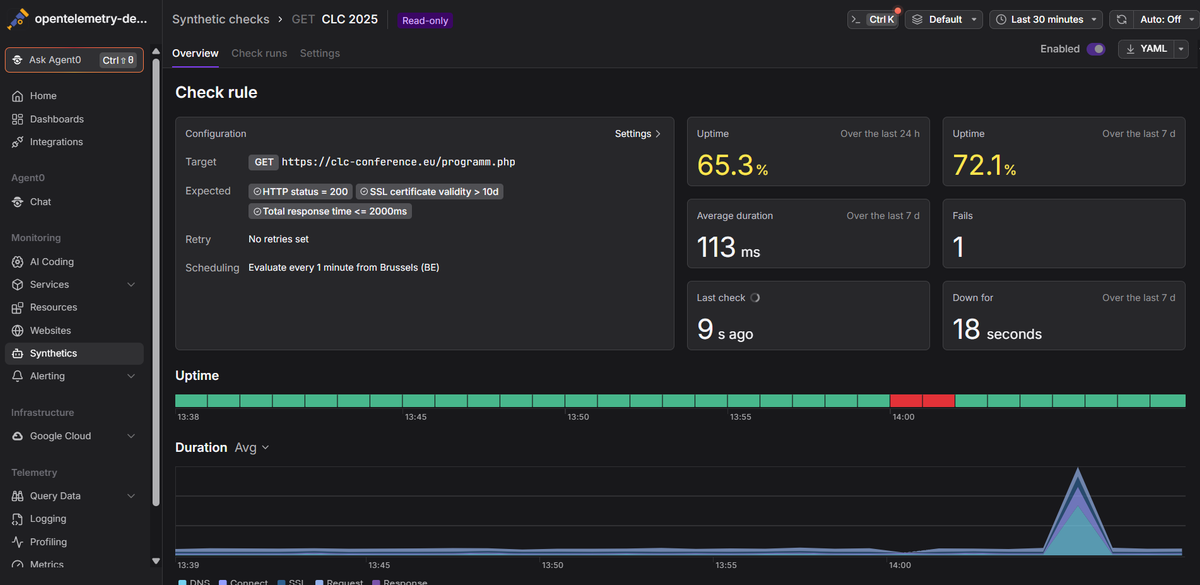The image size is (1200, 585).
Task: Click the opentelemetry-de... project name
Action: click(x=90, y=19)
